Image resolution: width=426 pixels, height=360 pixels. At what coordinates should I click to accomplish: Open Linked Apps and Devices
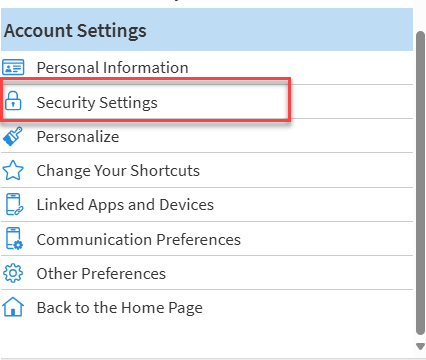coord(207,205)
